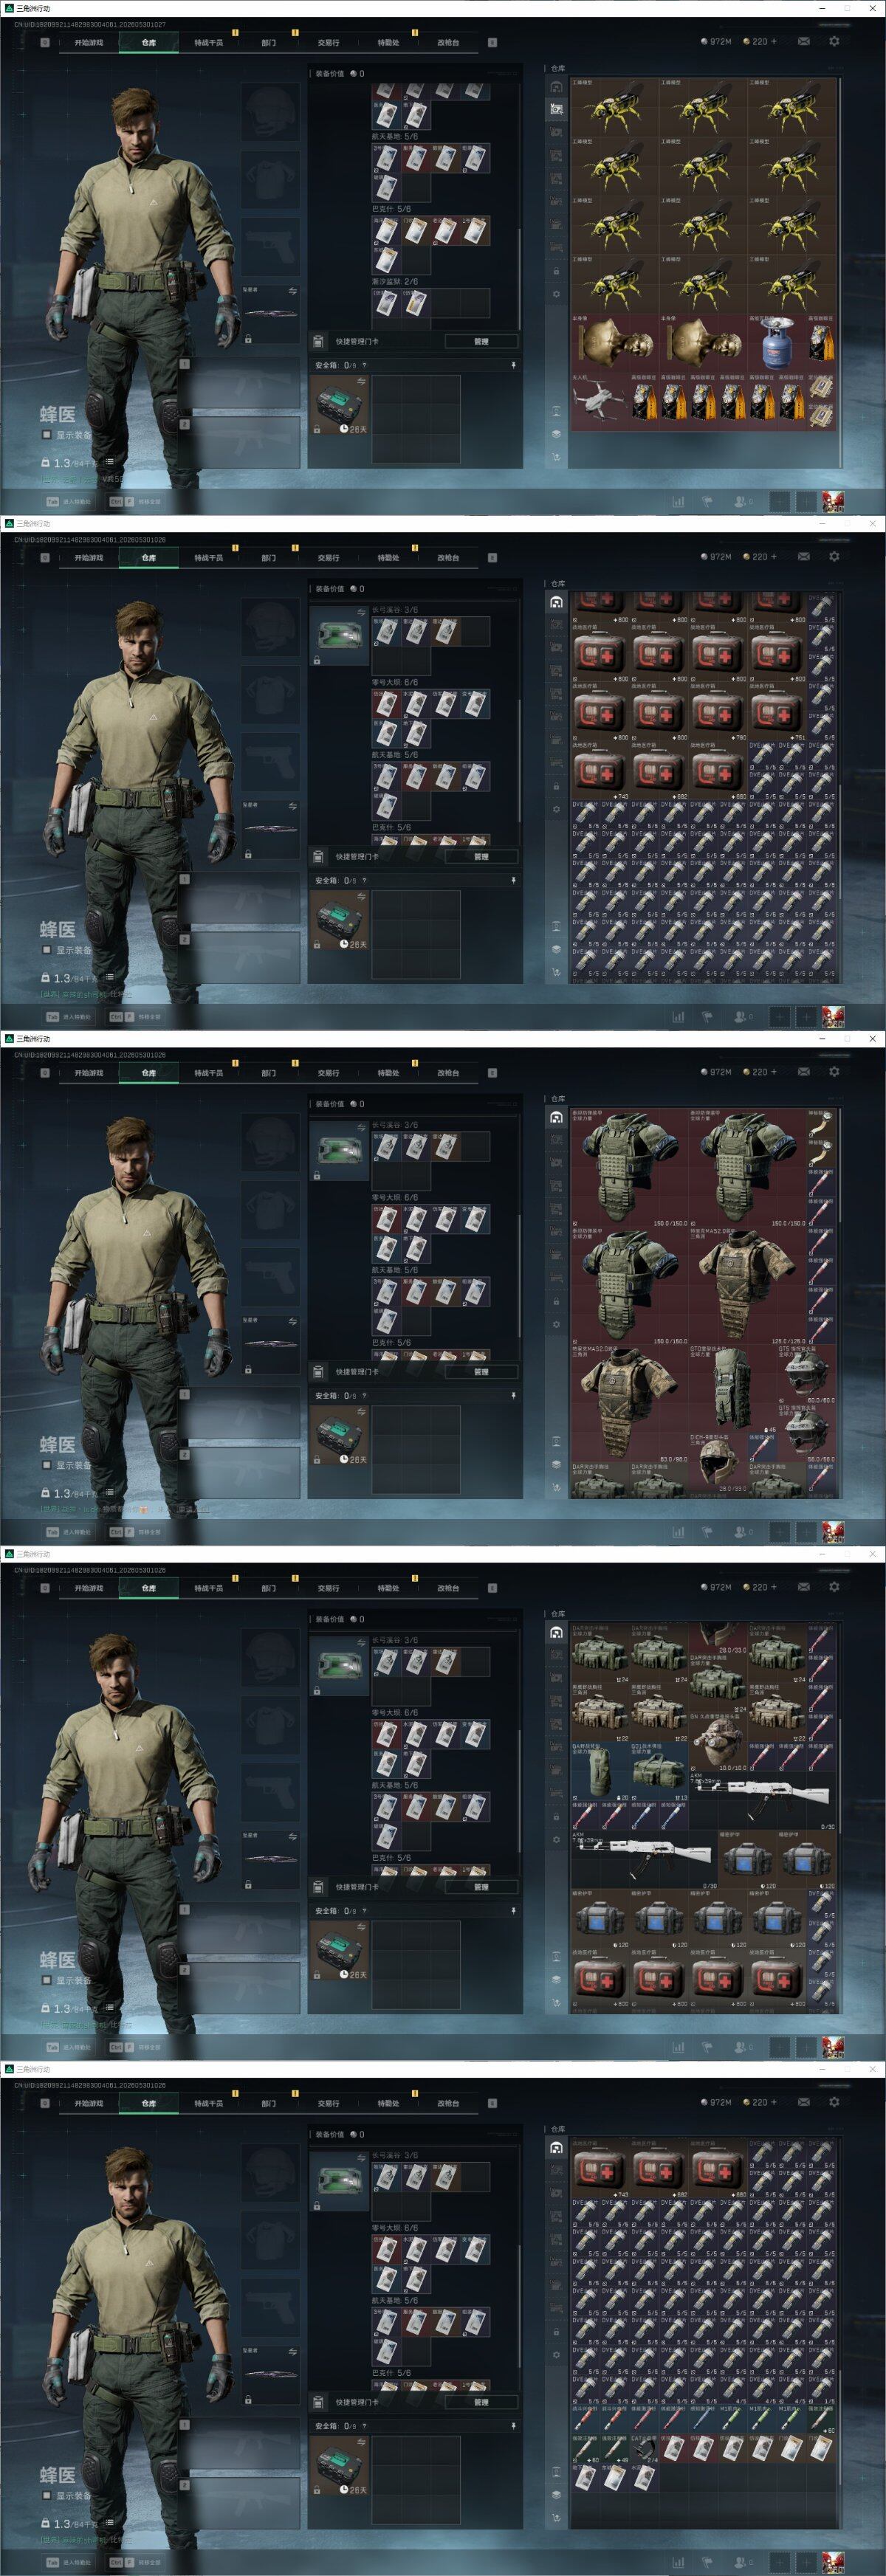Click first plus squad slot in bee-model window

pyautogui.click(x=779, y=501)
